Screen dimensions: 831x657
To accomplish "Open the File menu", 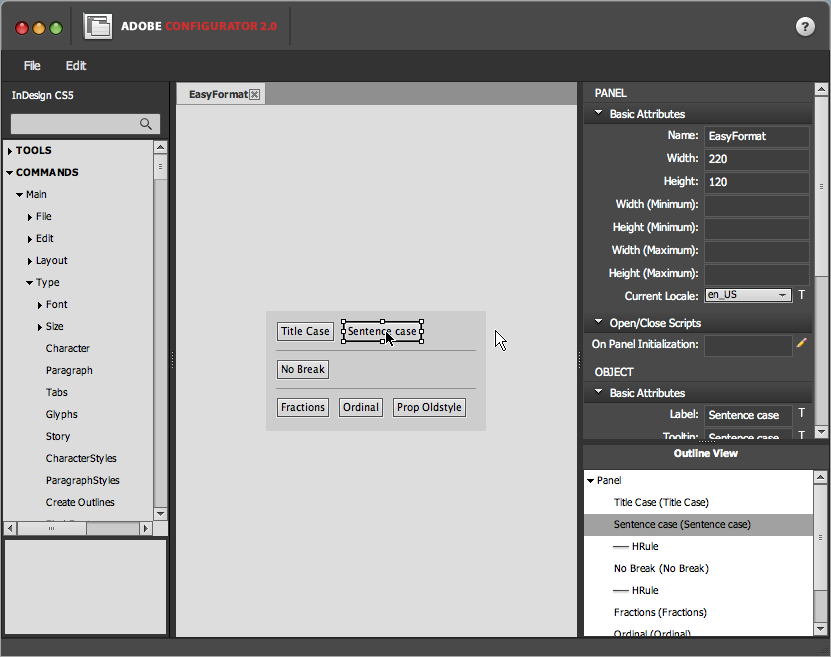I will click(32, 66).
